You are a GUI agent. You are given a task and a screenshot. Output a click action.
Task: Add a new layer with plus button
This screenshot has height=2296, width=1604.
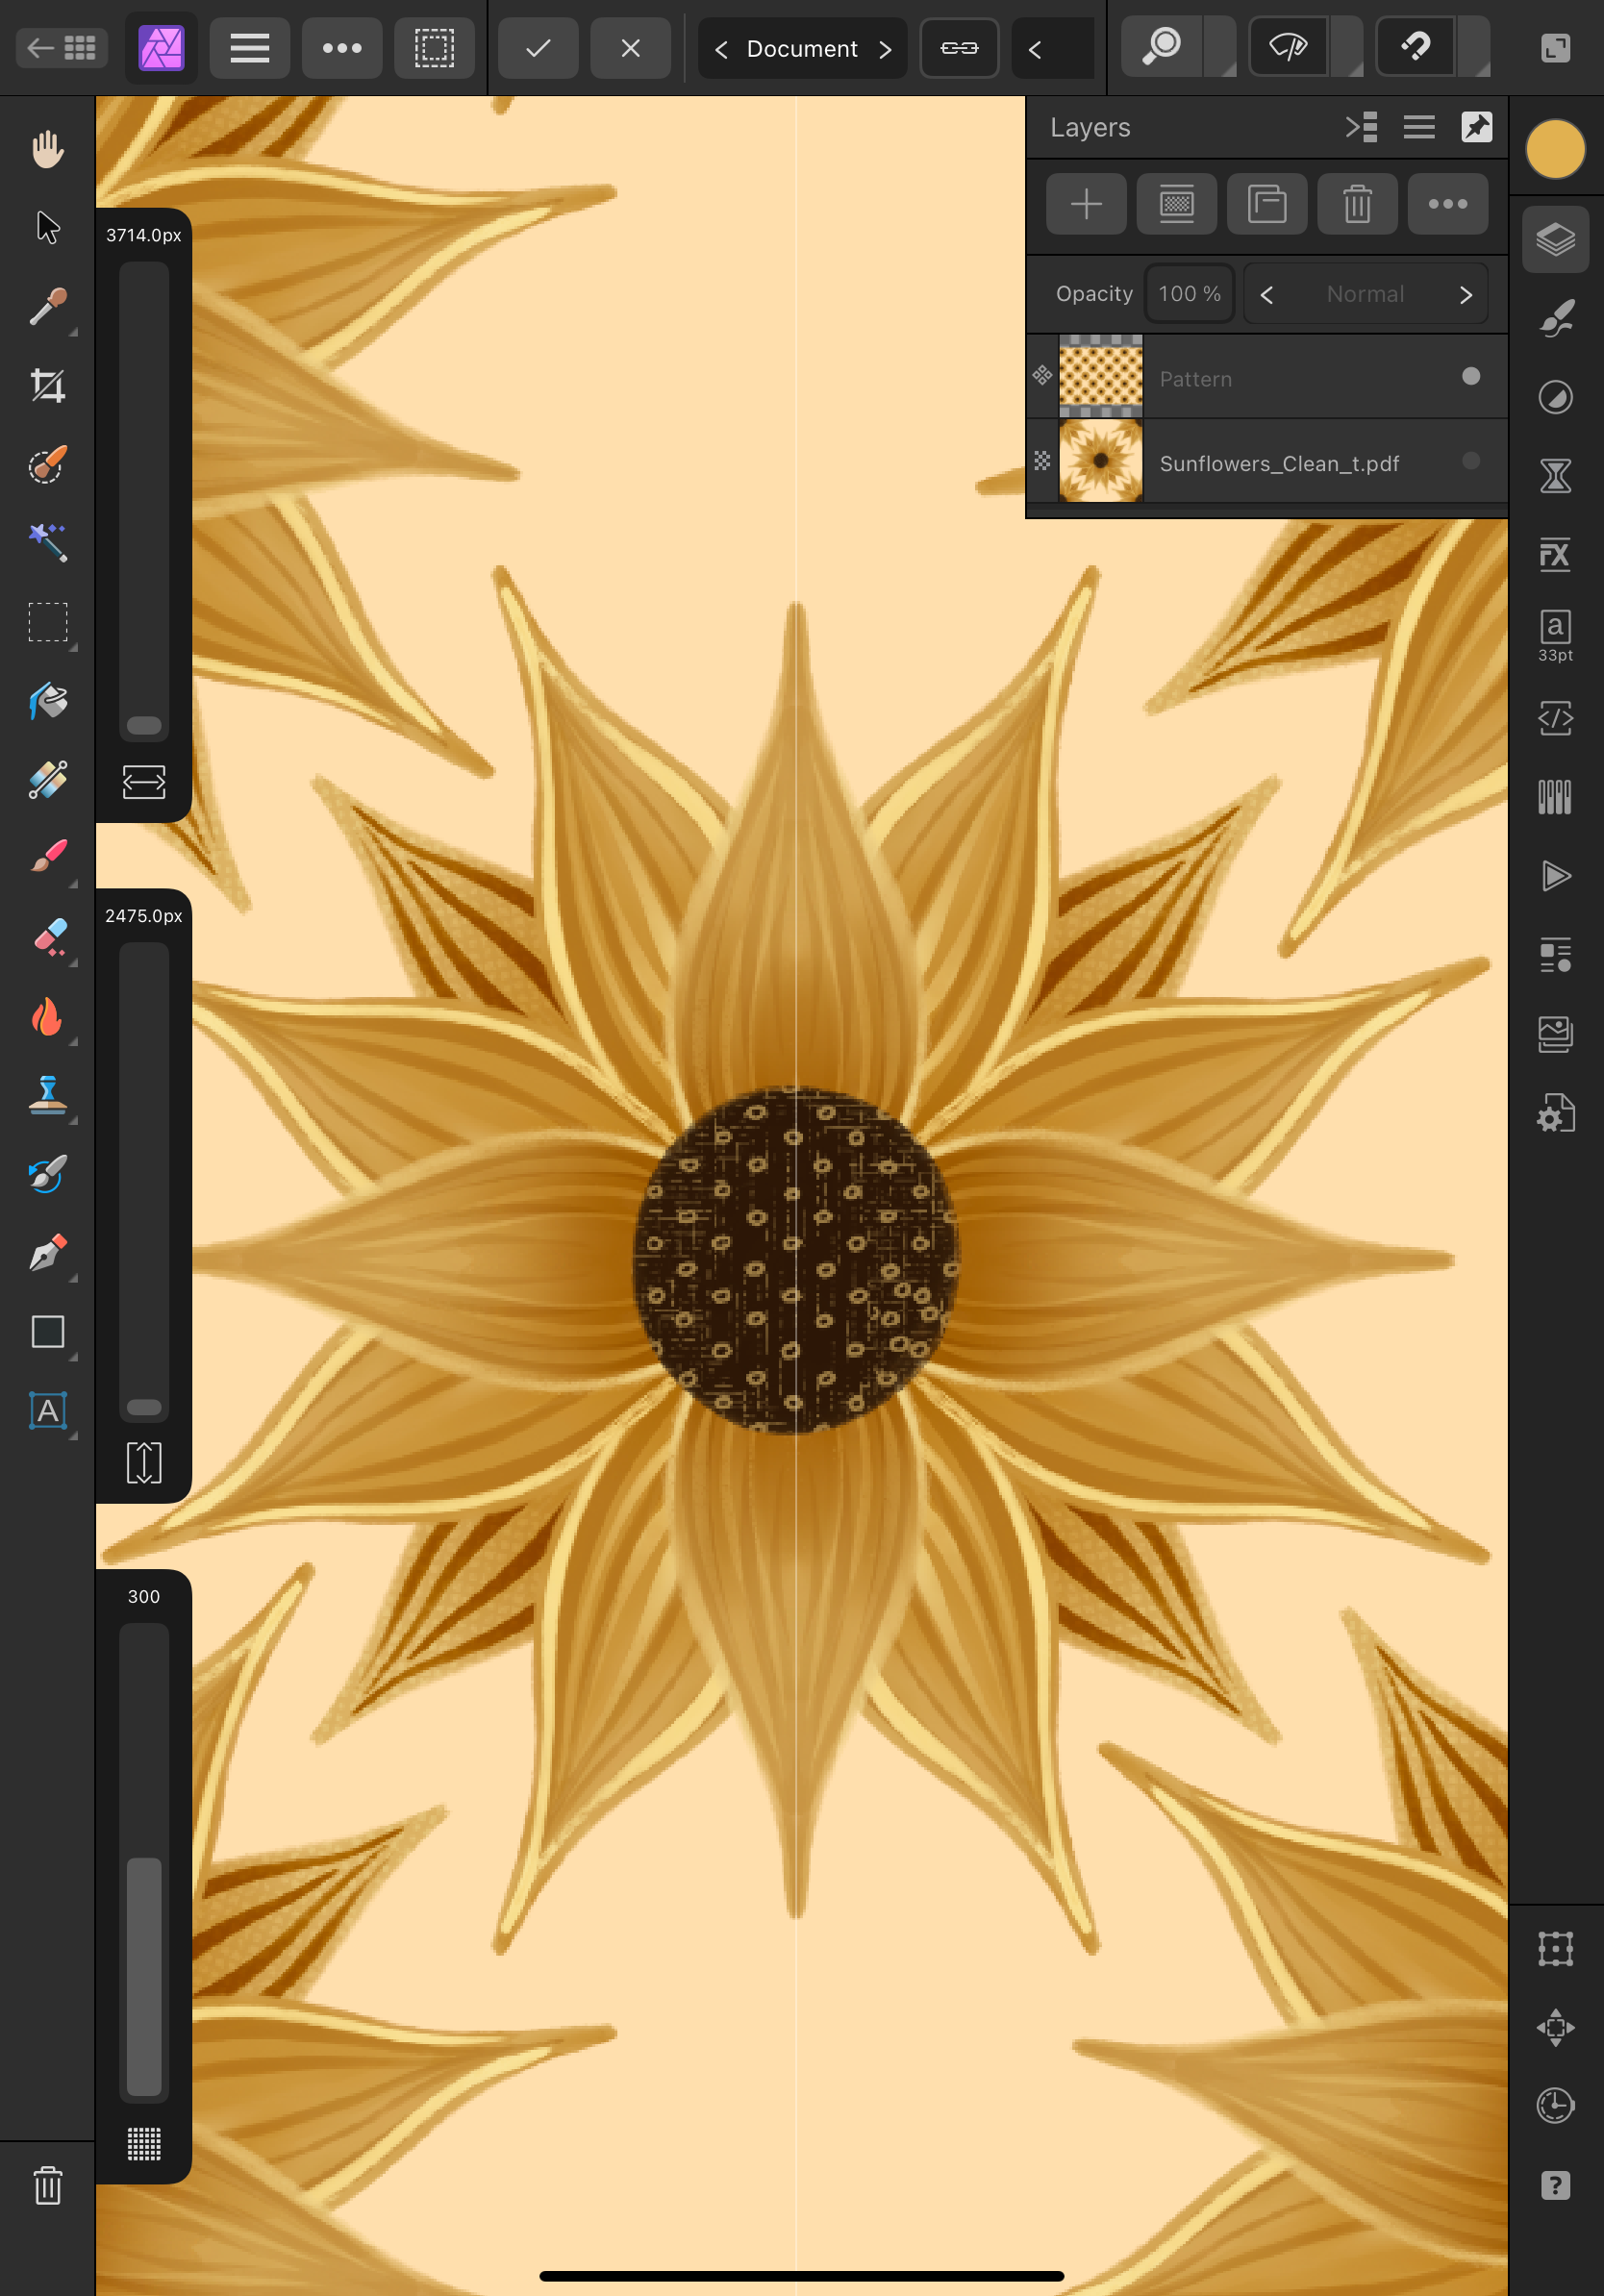click(1086, 204)
